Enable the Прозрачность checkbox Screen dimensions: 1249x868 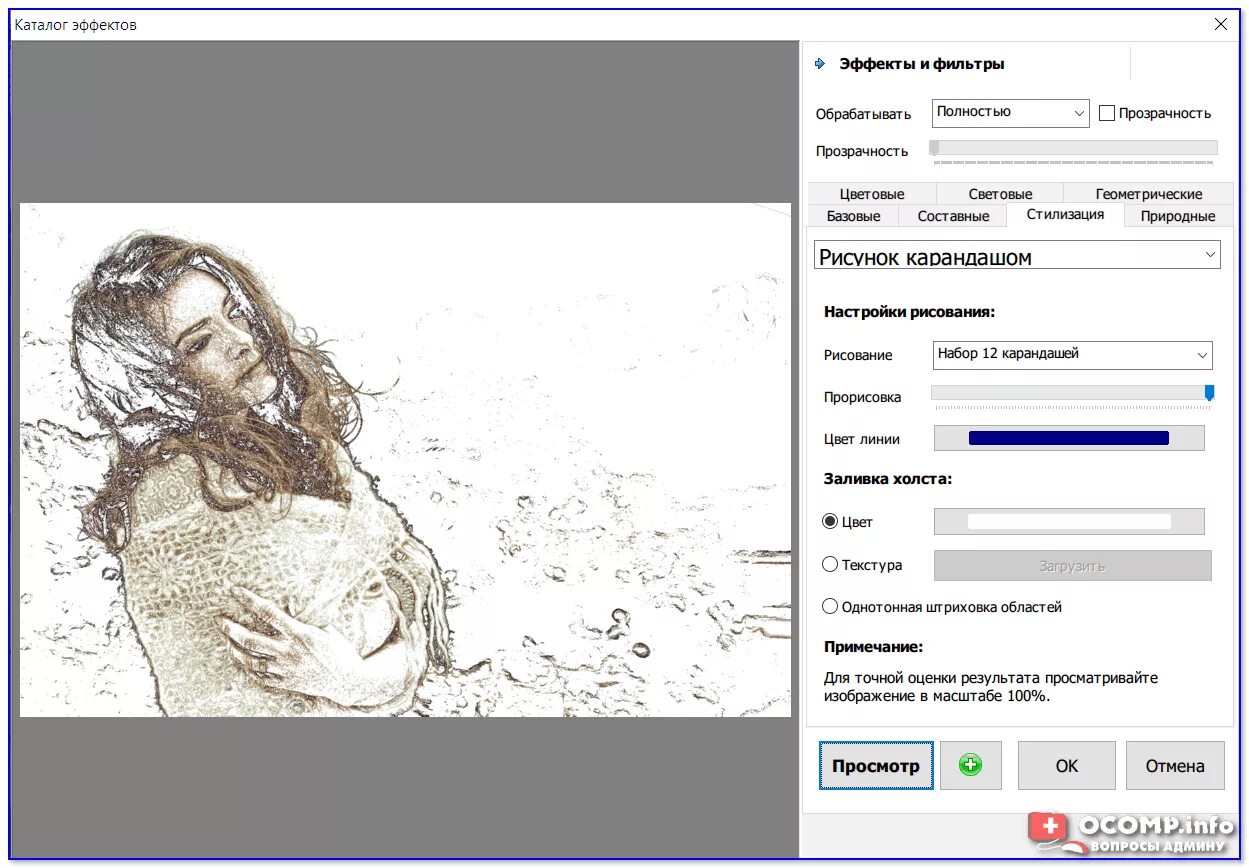click(1107, 113)
